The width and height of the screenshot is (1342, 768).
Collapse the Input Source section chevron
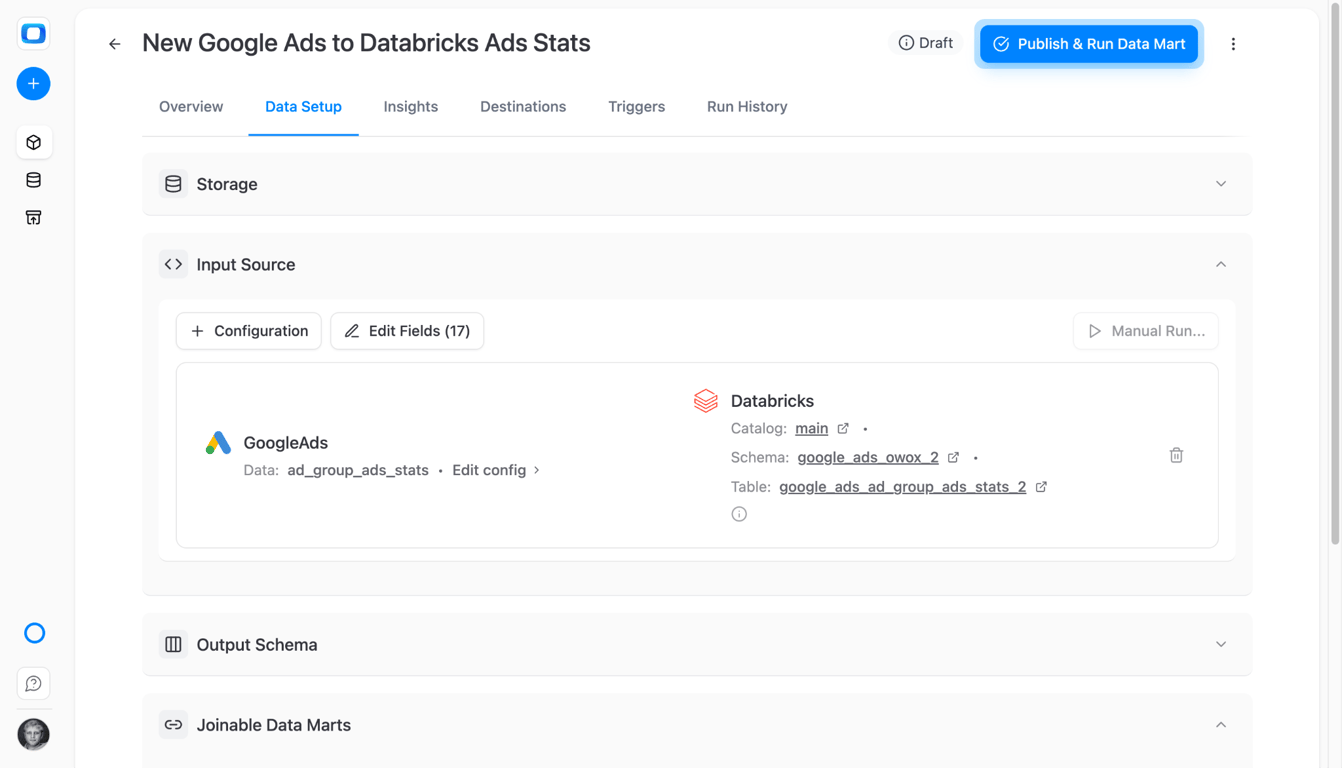tap(1221, 265)
